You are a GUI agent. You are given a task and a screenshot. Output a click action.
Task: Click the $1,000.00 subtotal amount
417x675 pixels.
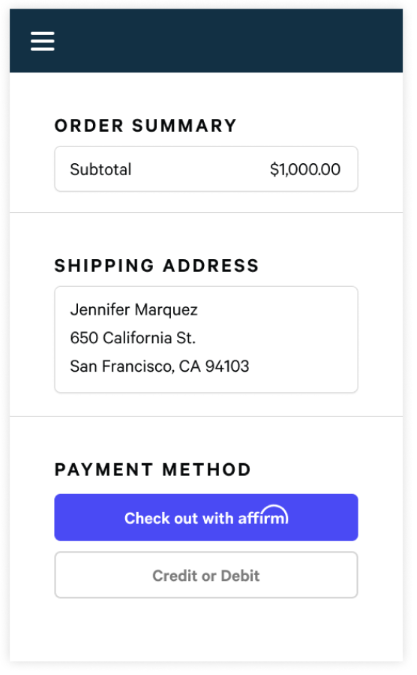tap(305, 169)
